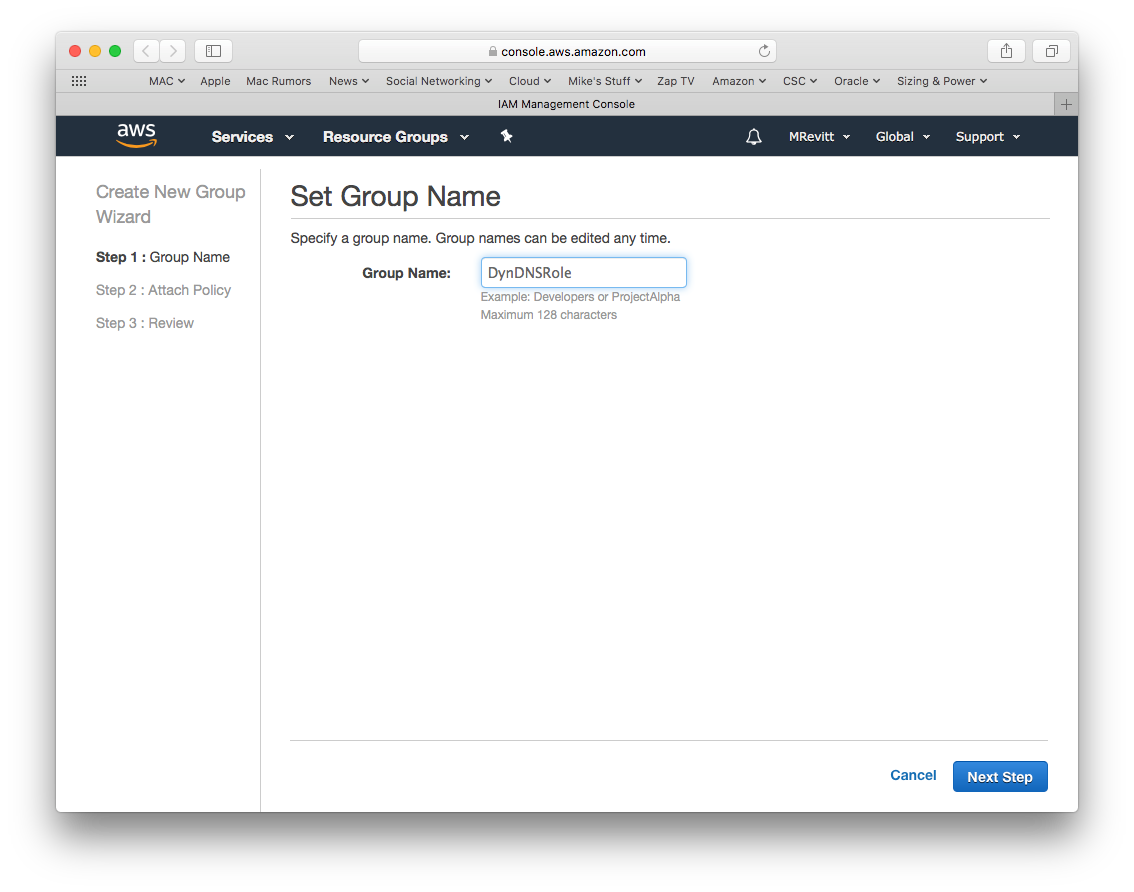Open the Mac Rumors bookmark
Screen dimensions: 1134x892
pos(278,81)
